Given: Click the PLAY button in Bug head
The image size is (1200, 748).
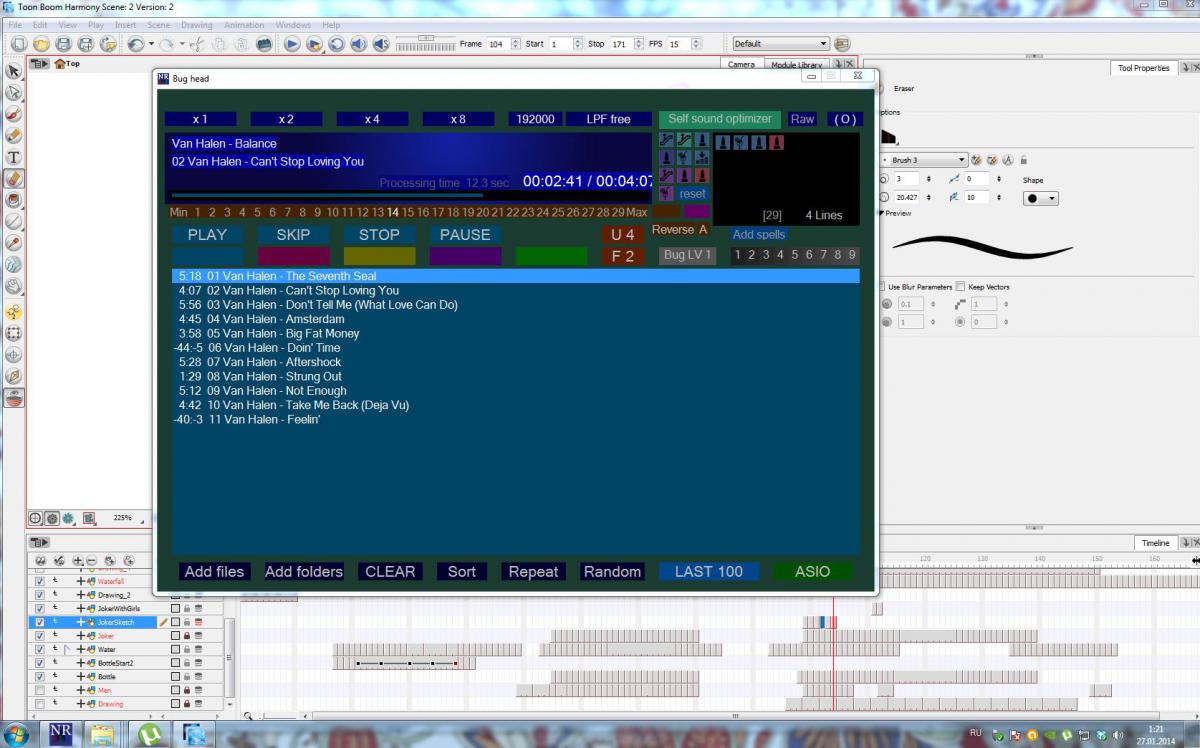Looking at the screenshot, I should pos(207,235).
